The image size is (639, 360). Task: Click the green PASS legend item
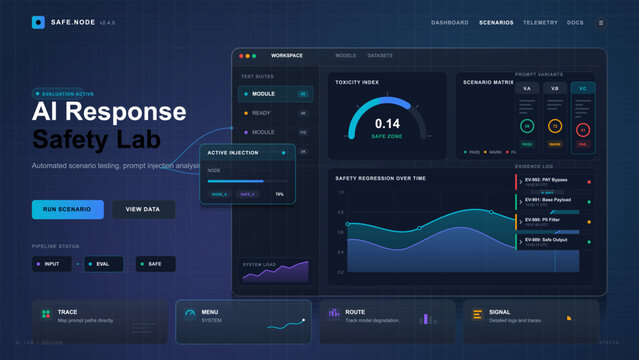pyautogui.click(x=472, y=152)
